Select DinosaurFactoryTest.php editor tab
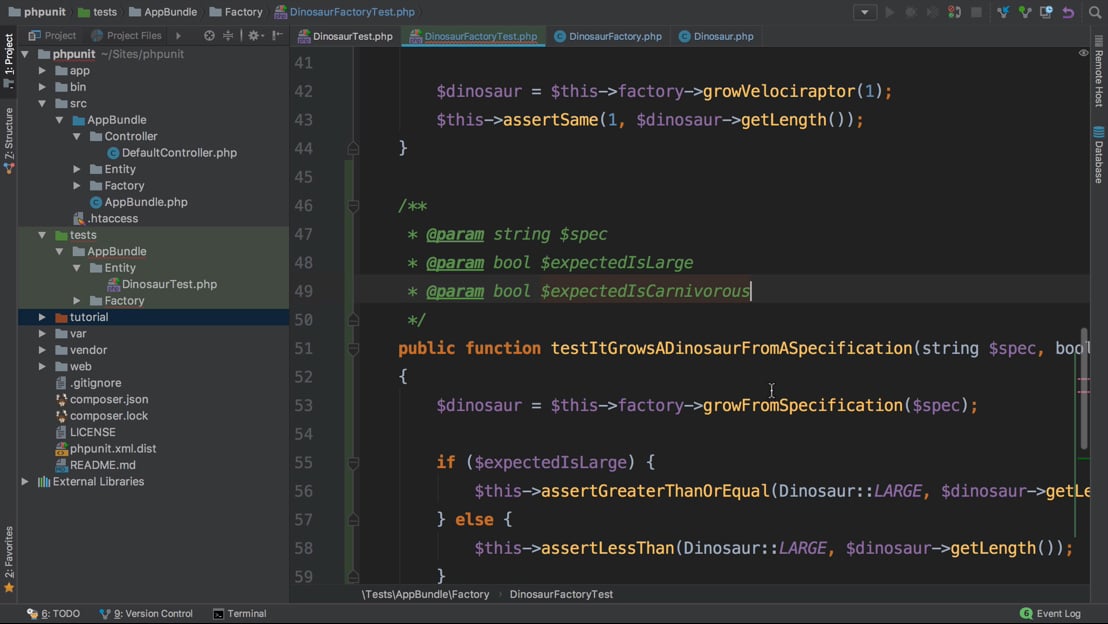The width and height of the screenshot is (1108, 624). click(x=473, y=36)
